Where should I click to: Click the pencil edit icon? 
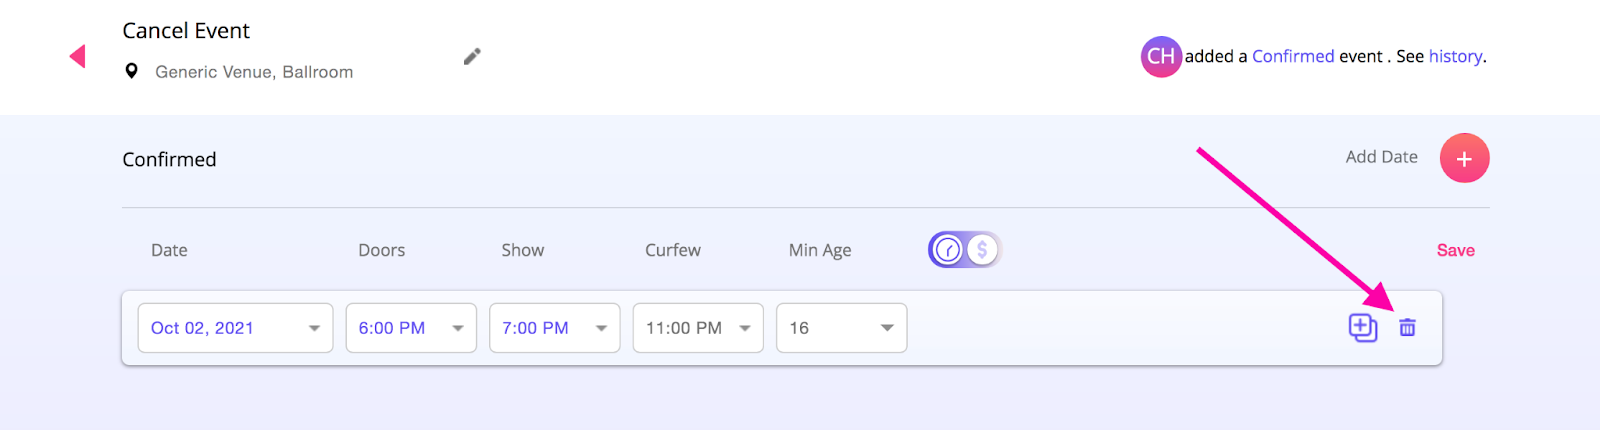(472, 56)
